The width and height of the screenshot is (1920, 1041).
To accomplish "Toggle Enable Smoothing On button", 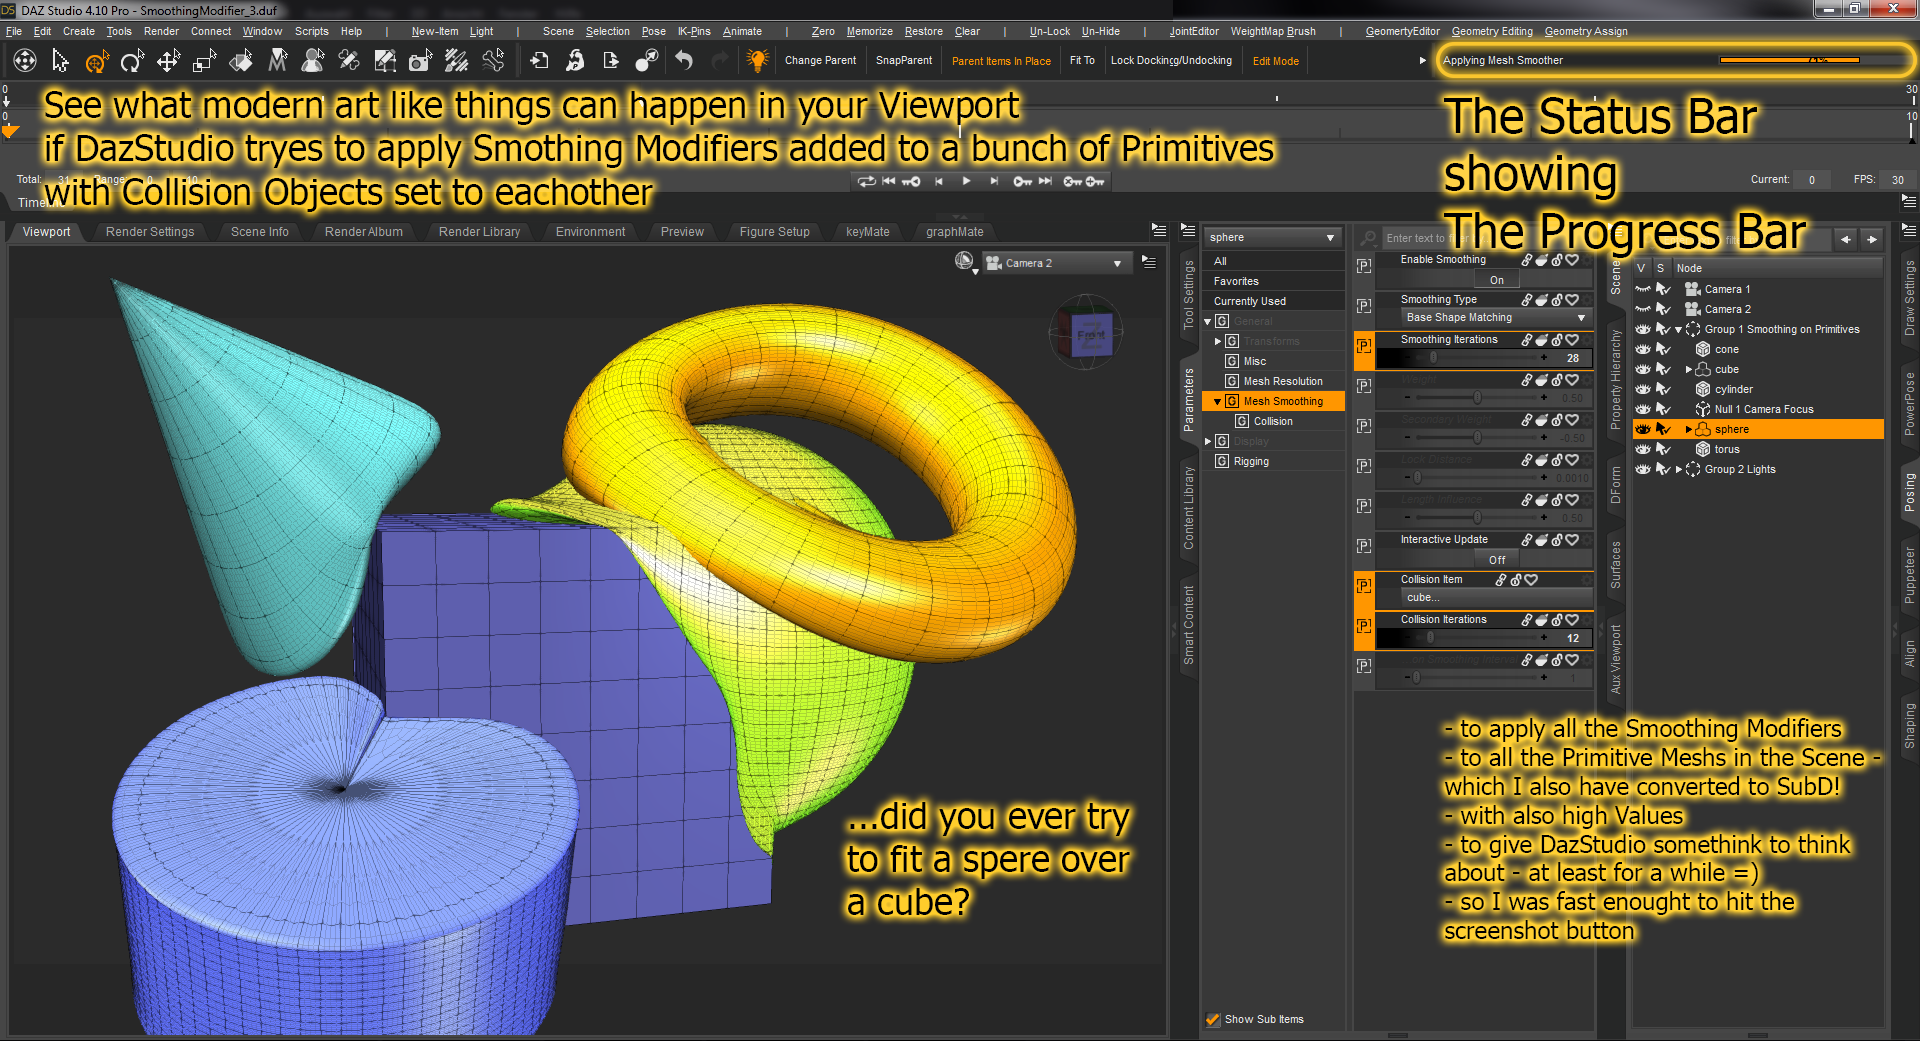I will pos(1497,281).
